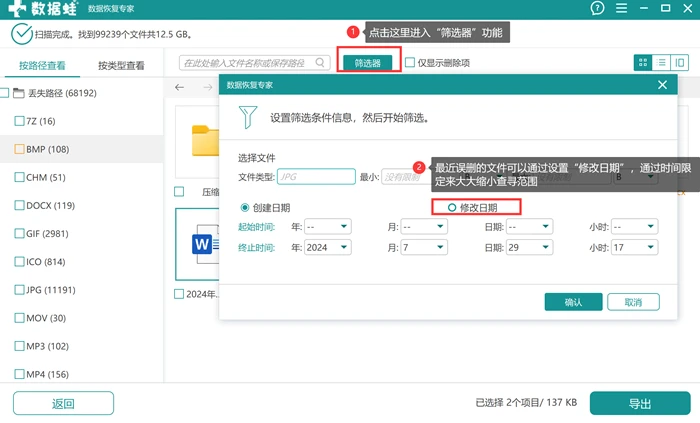700x423 pixels.
Task: Select the 创建日期 radio button
Action: (245, 207)
